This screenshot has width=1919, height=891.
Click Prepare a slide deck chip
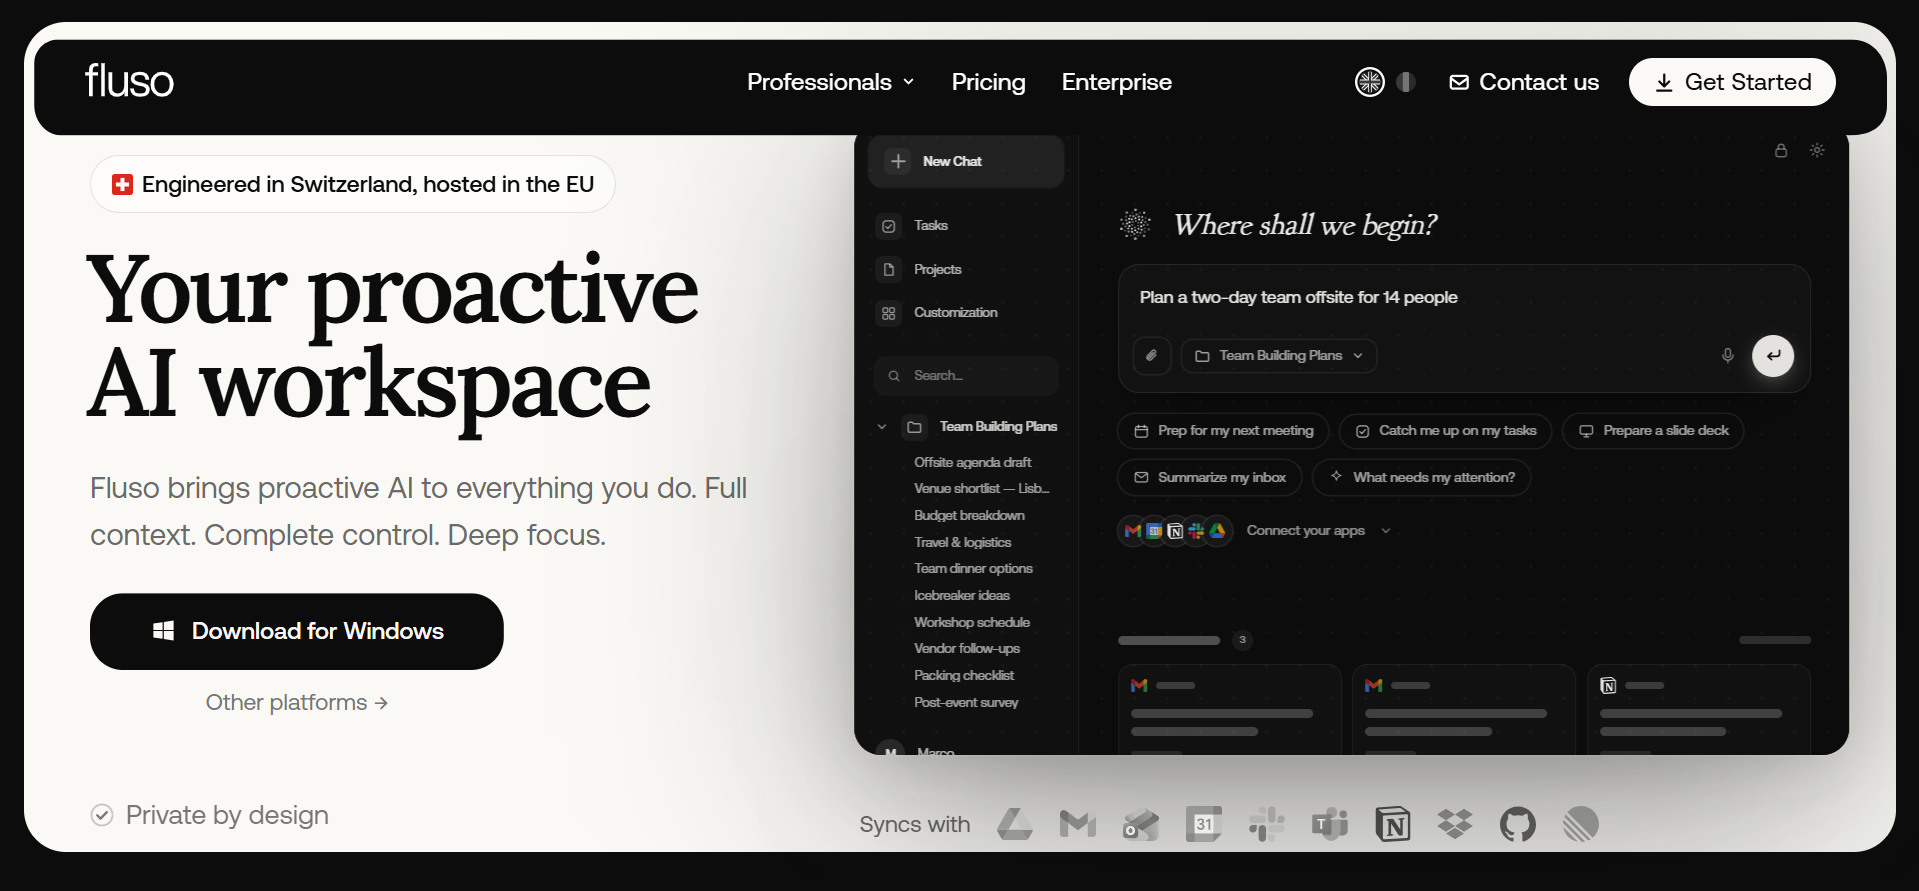1653,431
